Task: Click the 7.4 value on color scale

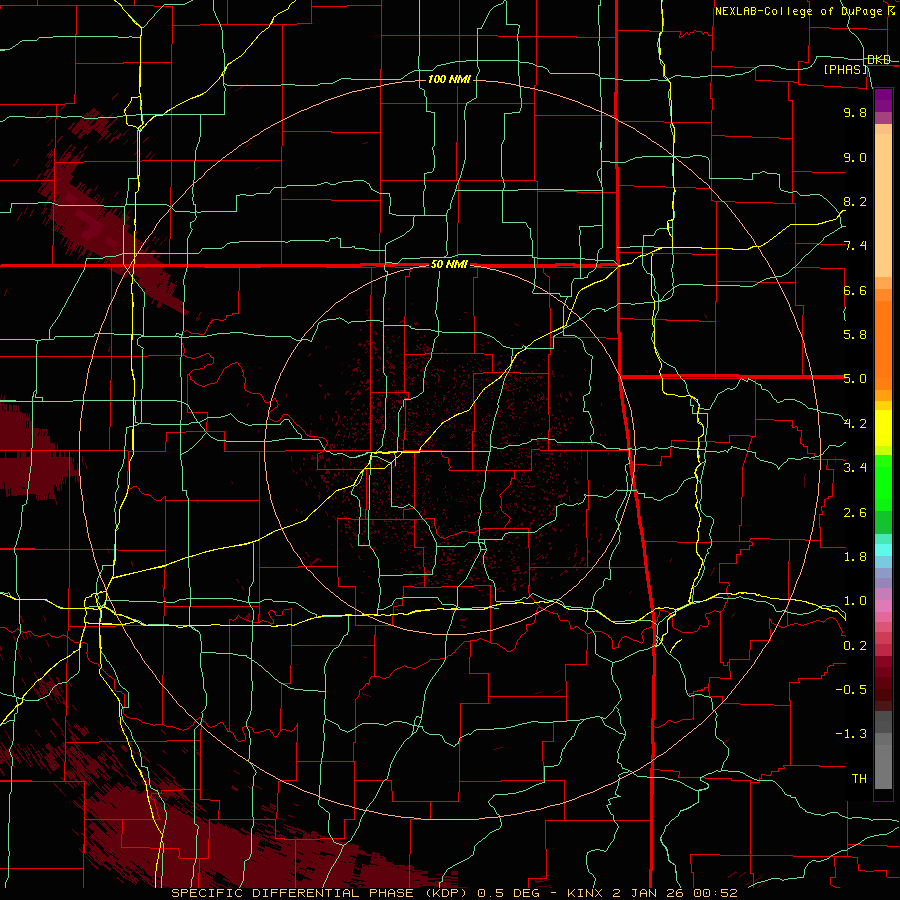Action: pyautogui.click(x=855, y=246)
